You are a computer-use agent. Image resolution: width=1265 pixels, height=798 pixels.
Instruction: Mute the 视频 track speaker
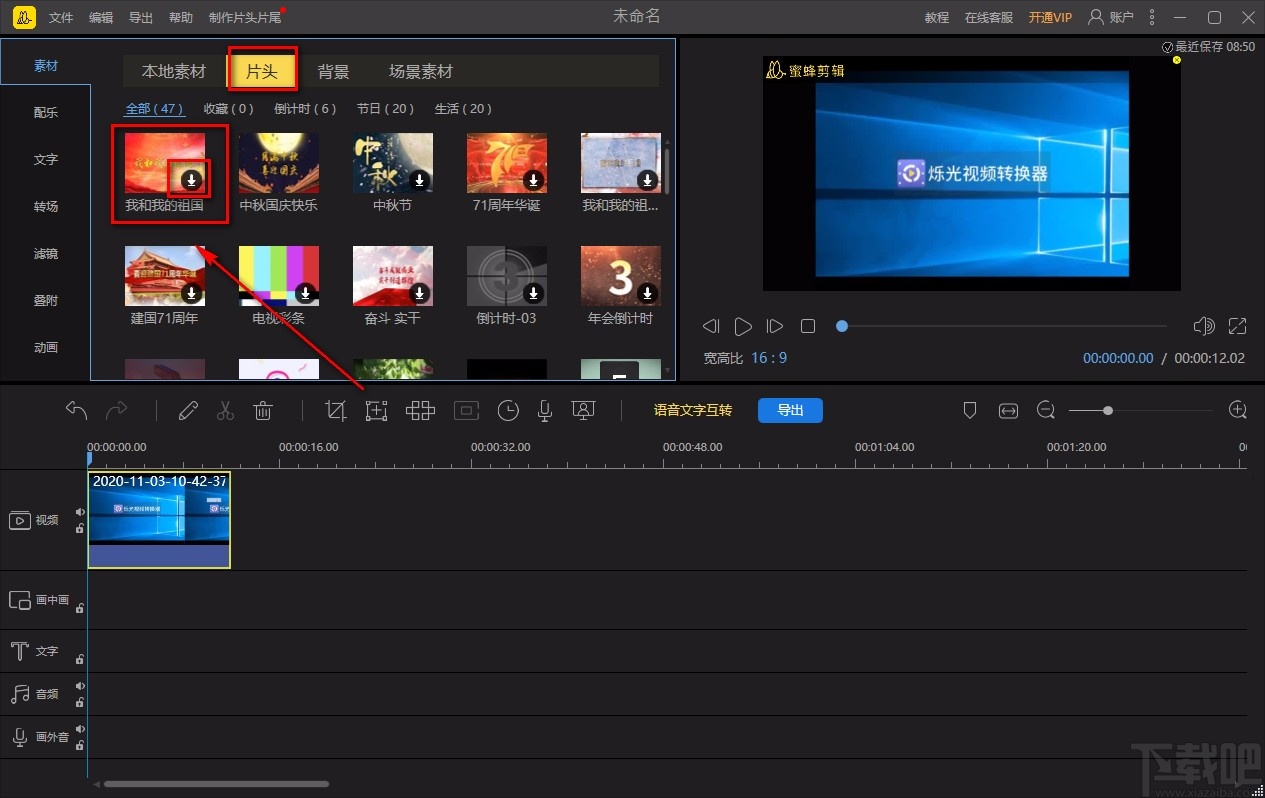80,512
